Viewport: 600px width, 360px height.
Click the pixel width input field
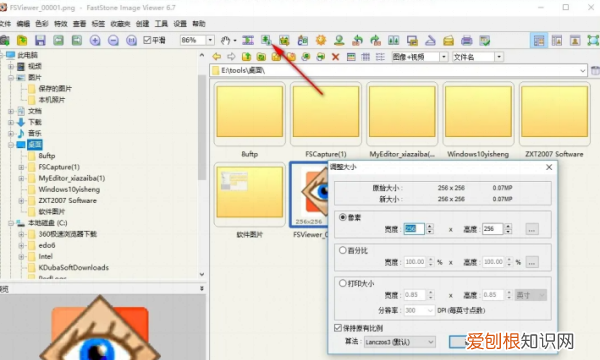[x=414, y=229]
